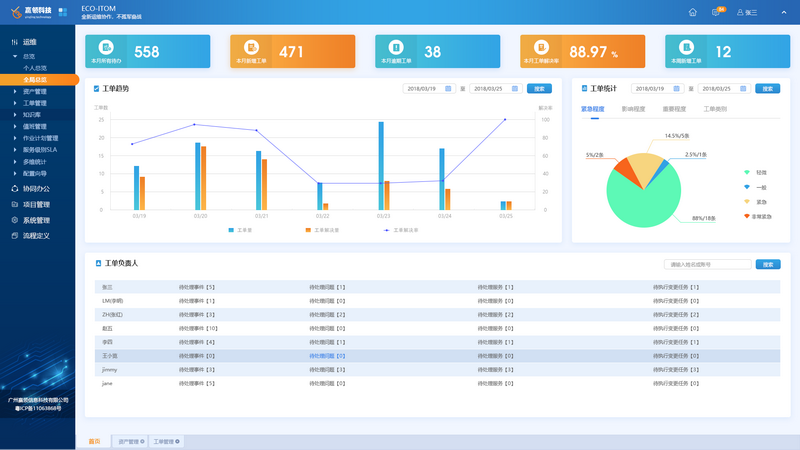Collapse the 总览 tree section
The image size is (800, 450).
(15, 56)
